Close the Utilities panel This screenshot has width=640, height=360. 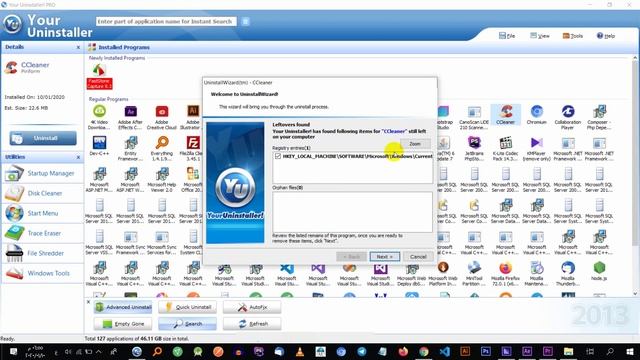coord(78,157)
